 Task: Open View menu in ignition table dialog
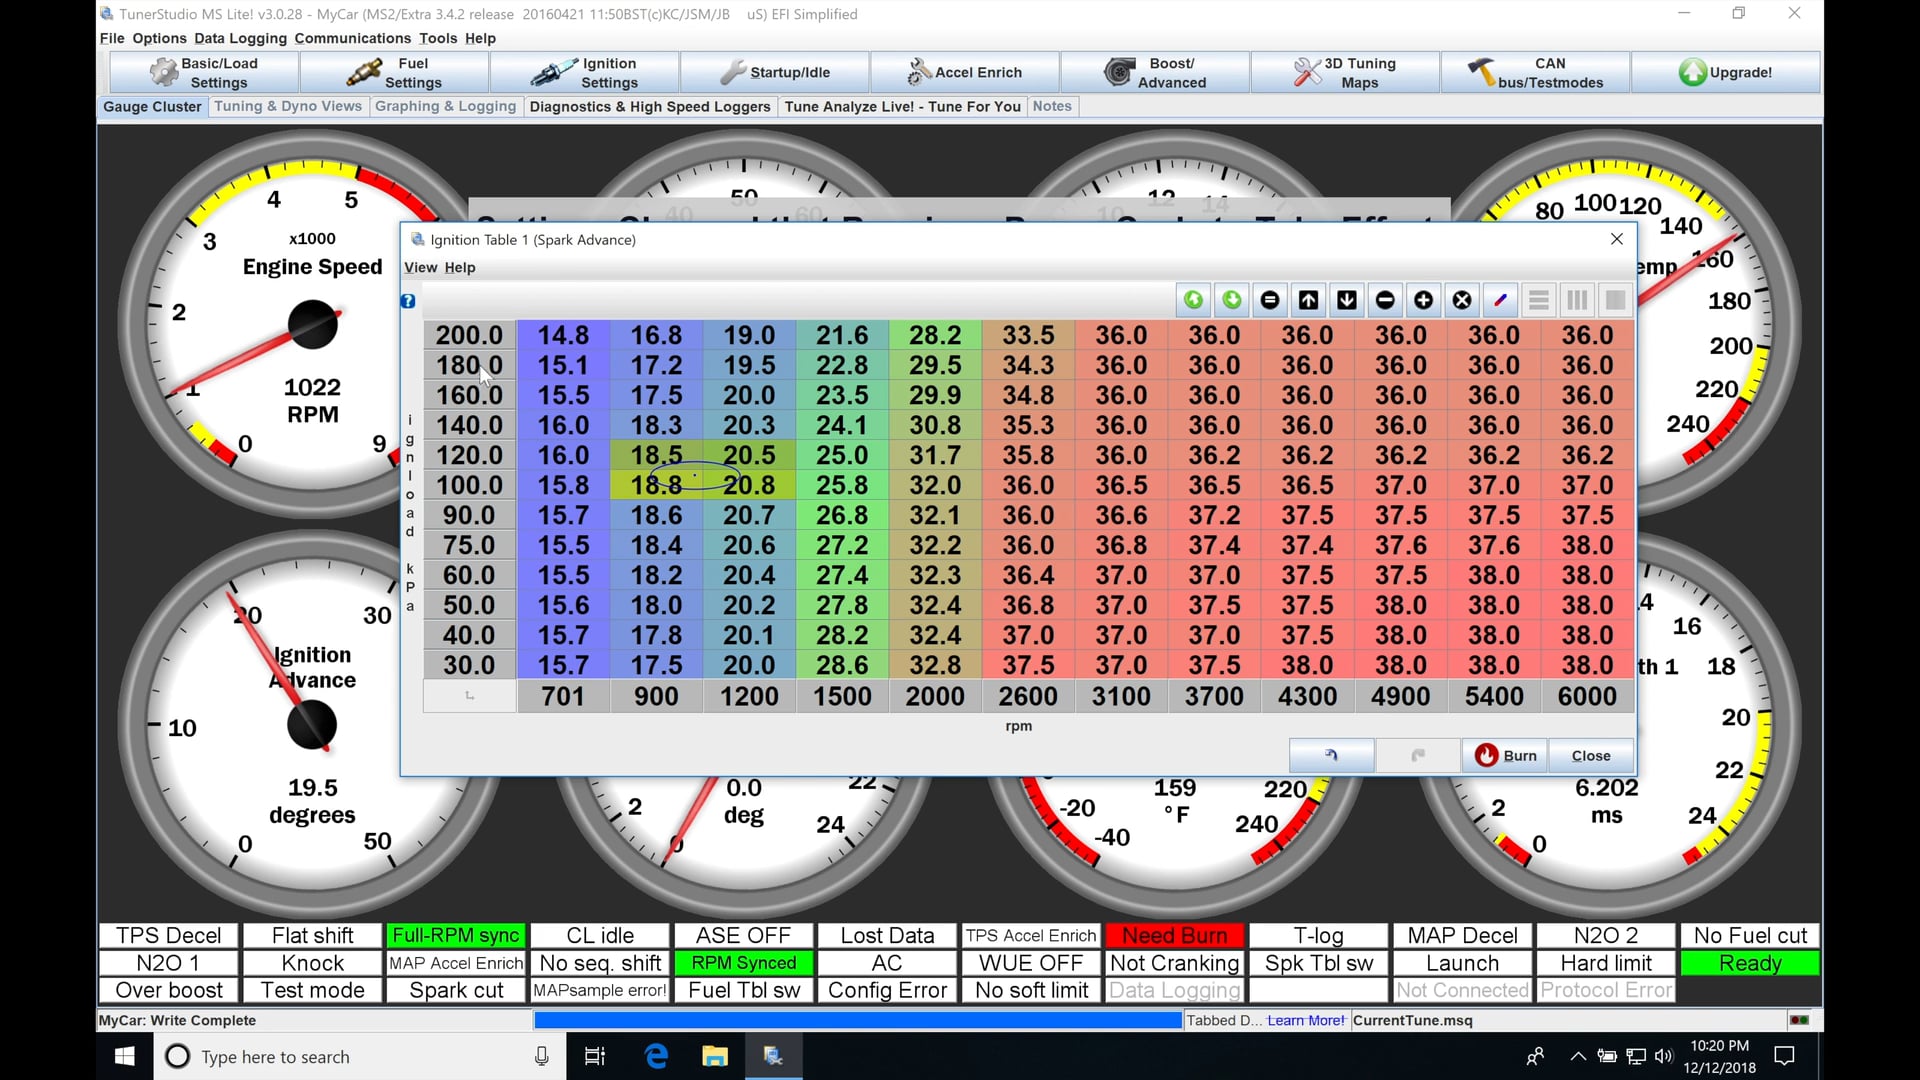click(420, 267)
